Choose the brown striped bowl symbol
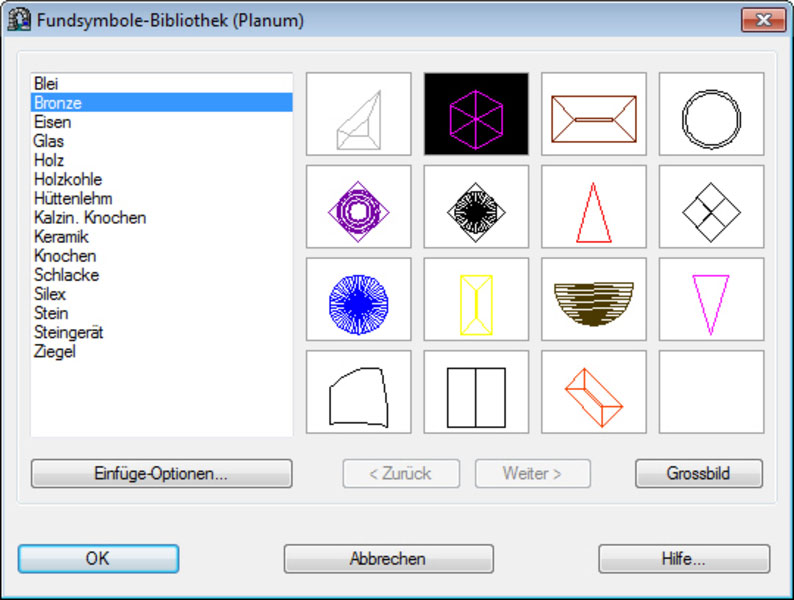Screen dimensions: 794x600 tap(594, 299)
